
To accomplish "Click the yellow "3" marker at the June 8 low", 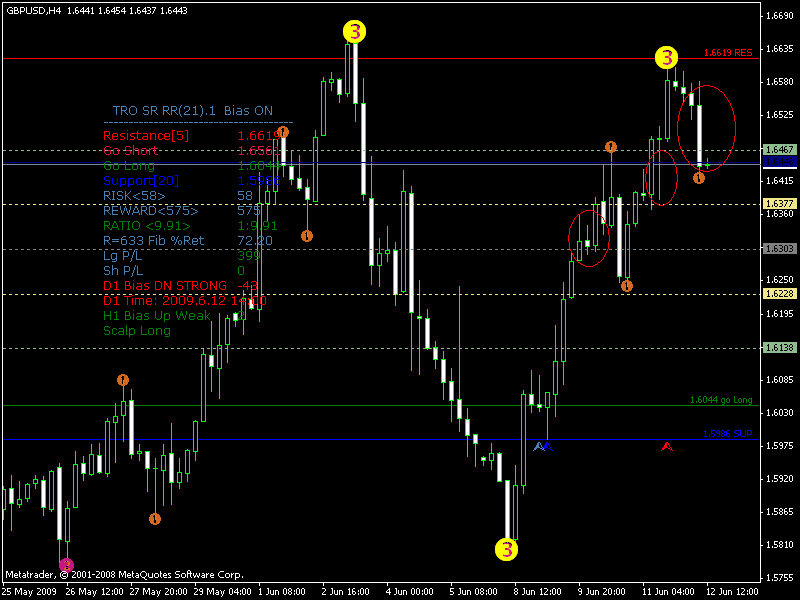I will coord(505,549).
